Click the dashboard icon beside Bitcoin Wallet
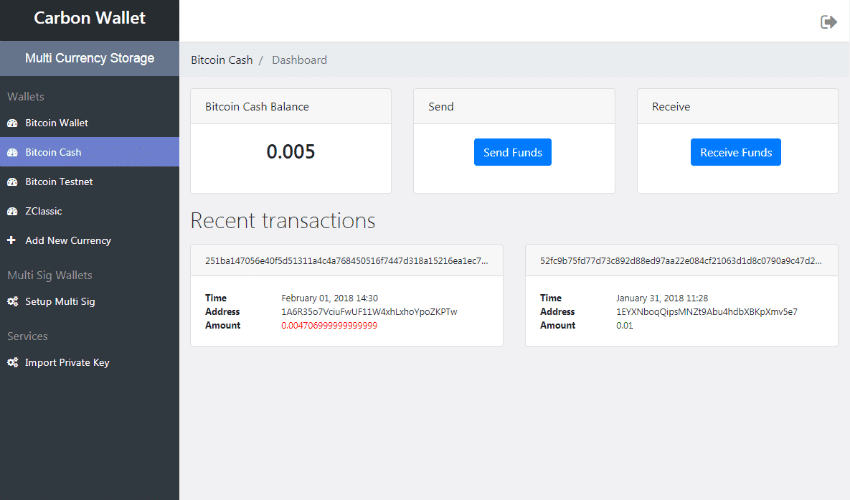Image resolution: width=850 pixels, height=500 pixels. tap(12, 123)
